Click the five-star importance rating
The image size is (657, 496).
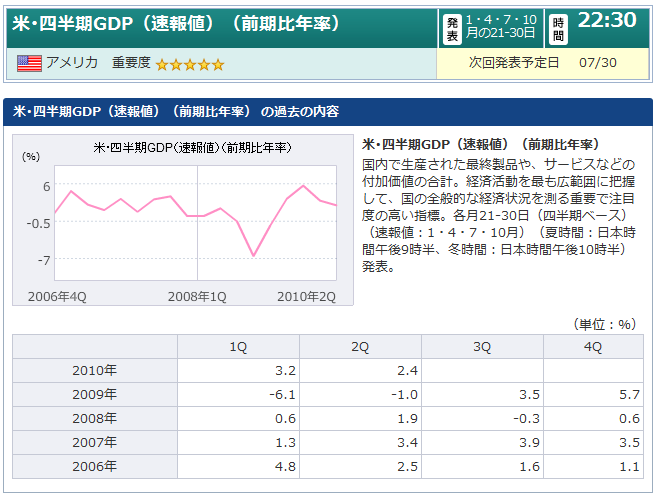190,64
